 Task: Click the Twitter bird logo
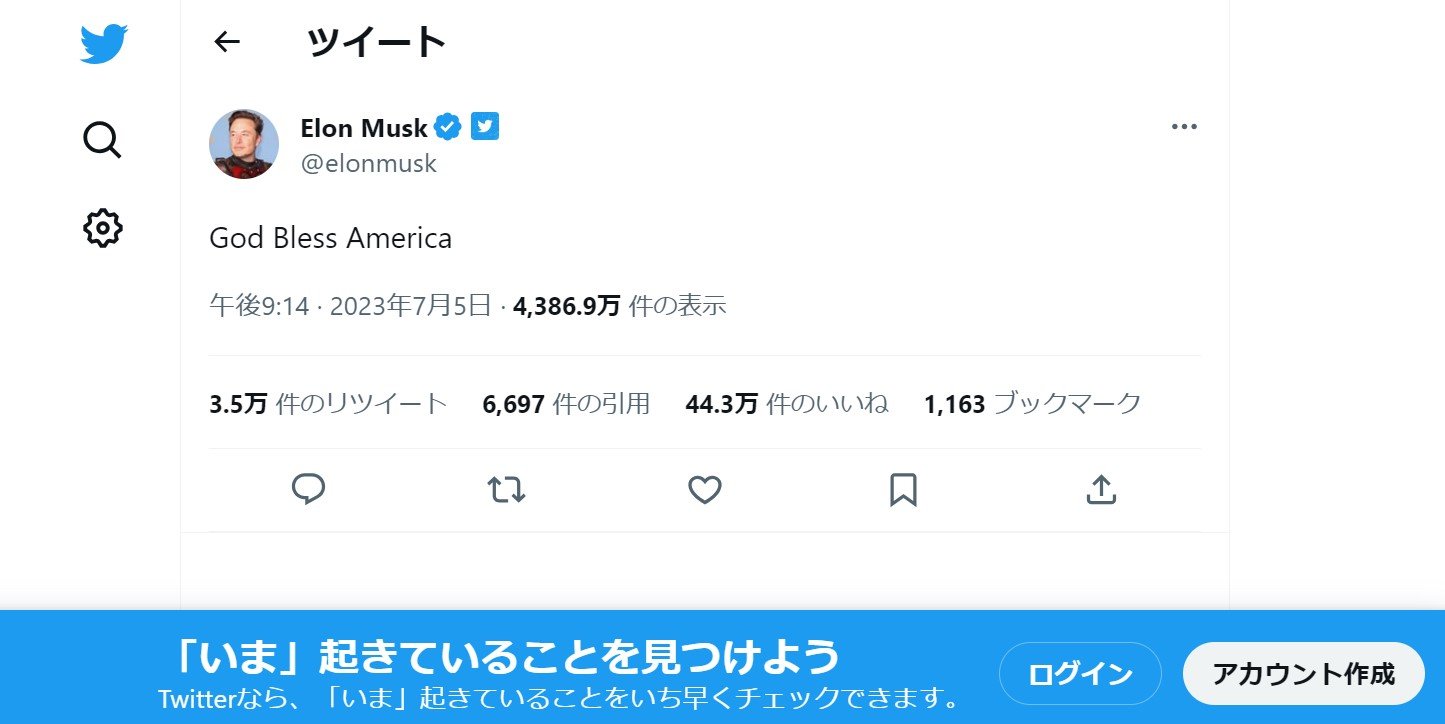[x=104, y=44]
